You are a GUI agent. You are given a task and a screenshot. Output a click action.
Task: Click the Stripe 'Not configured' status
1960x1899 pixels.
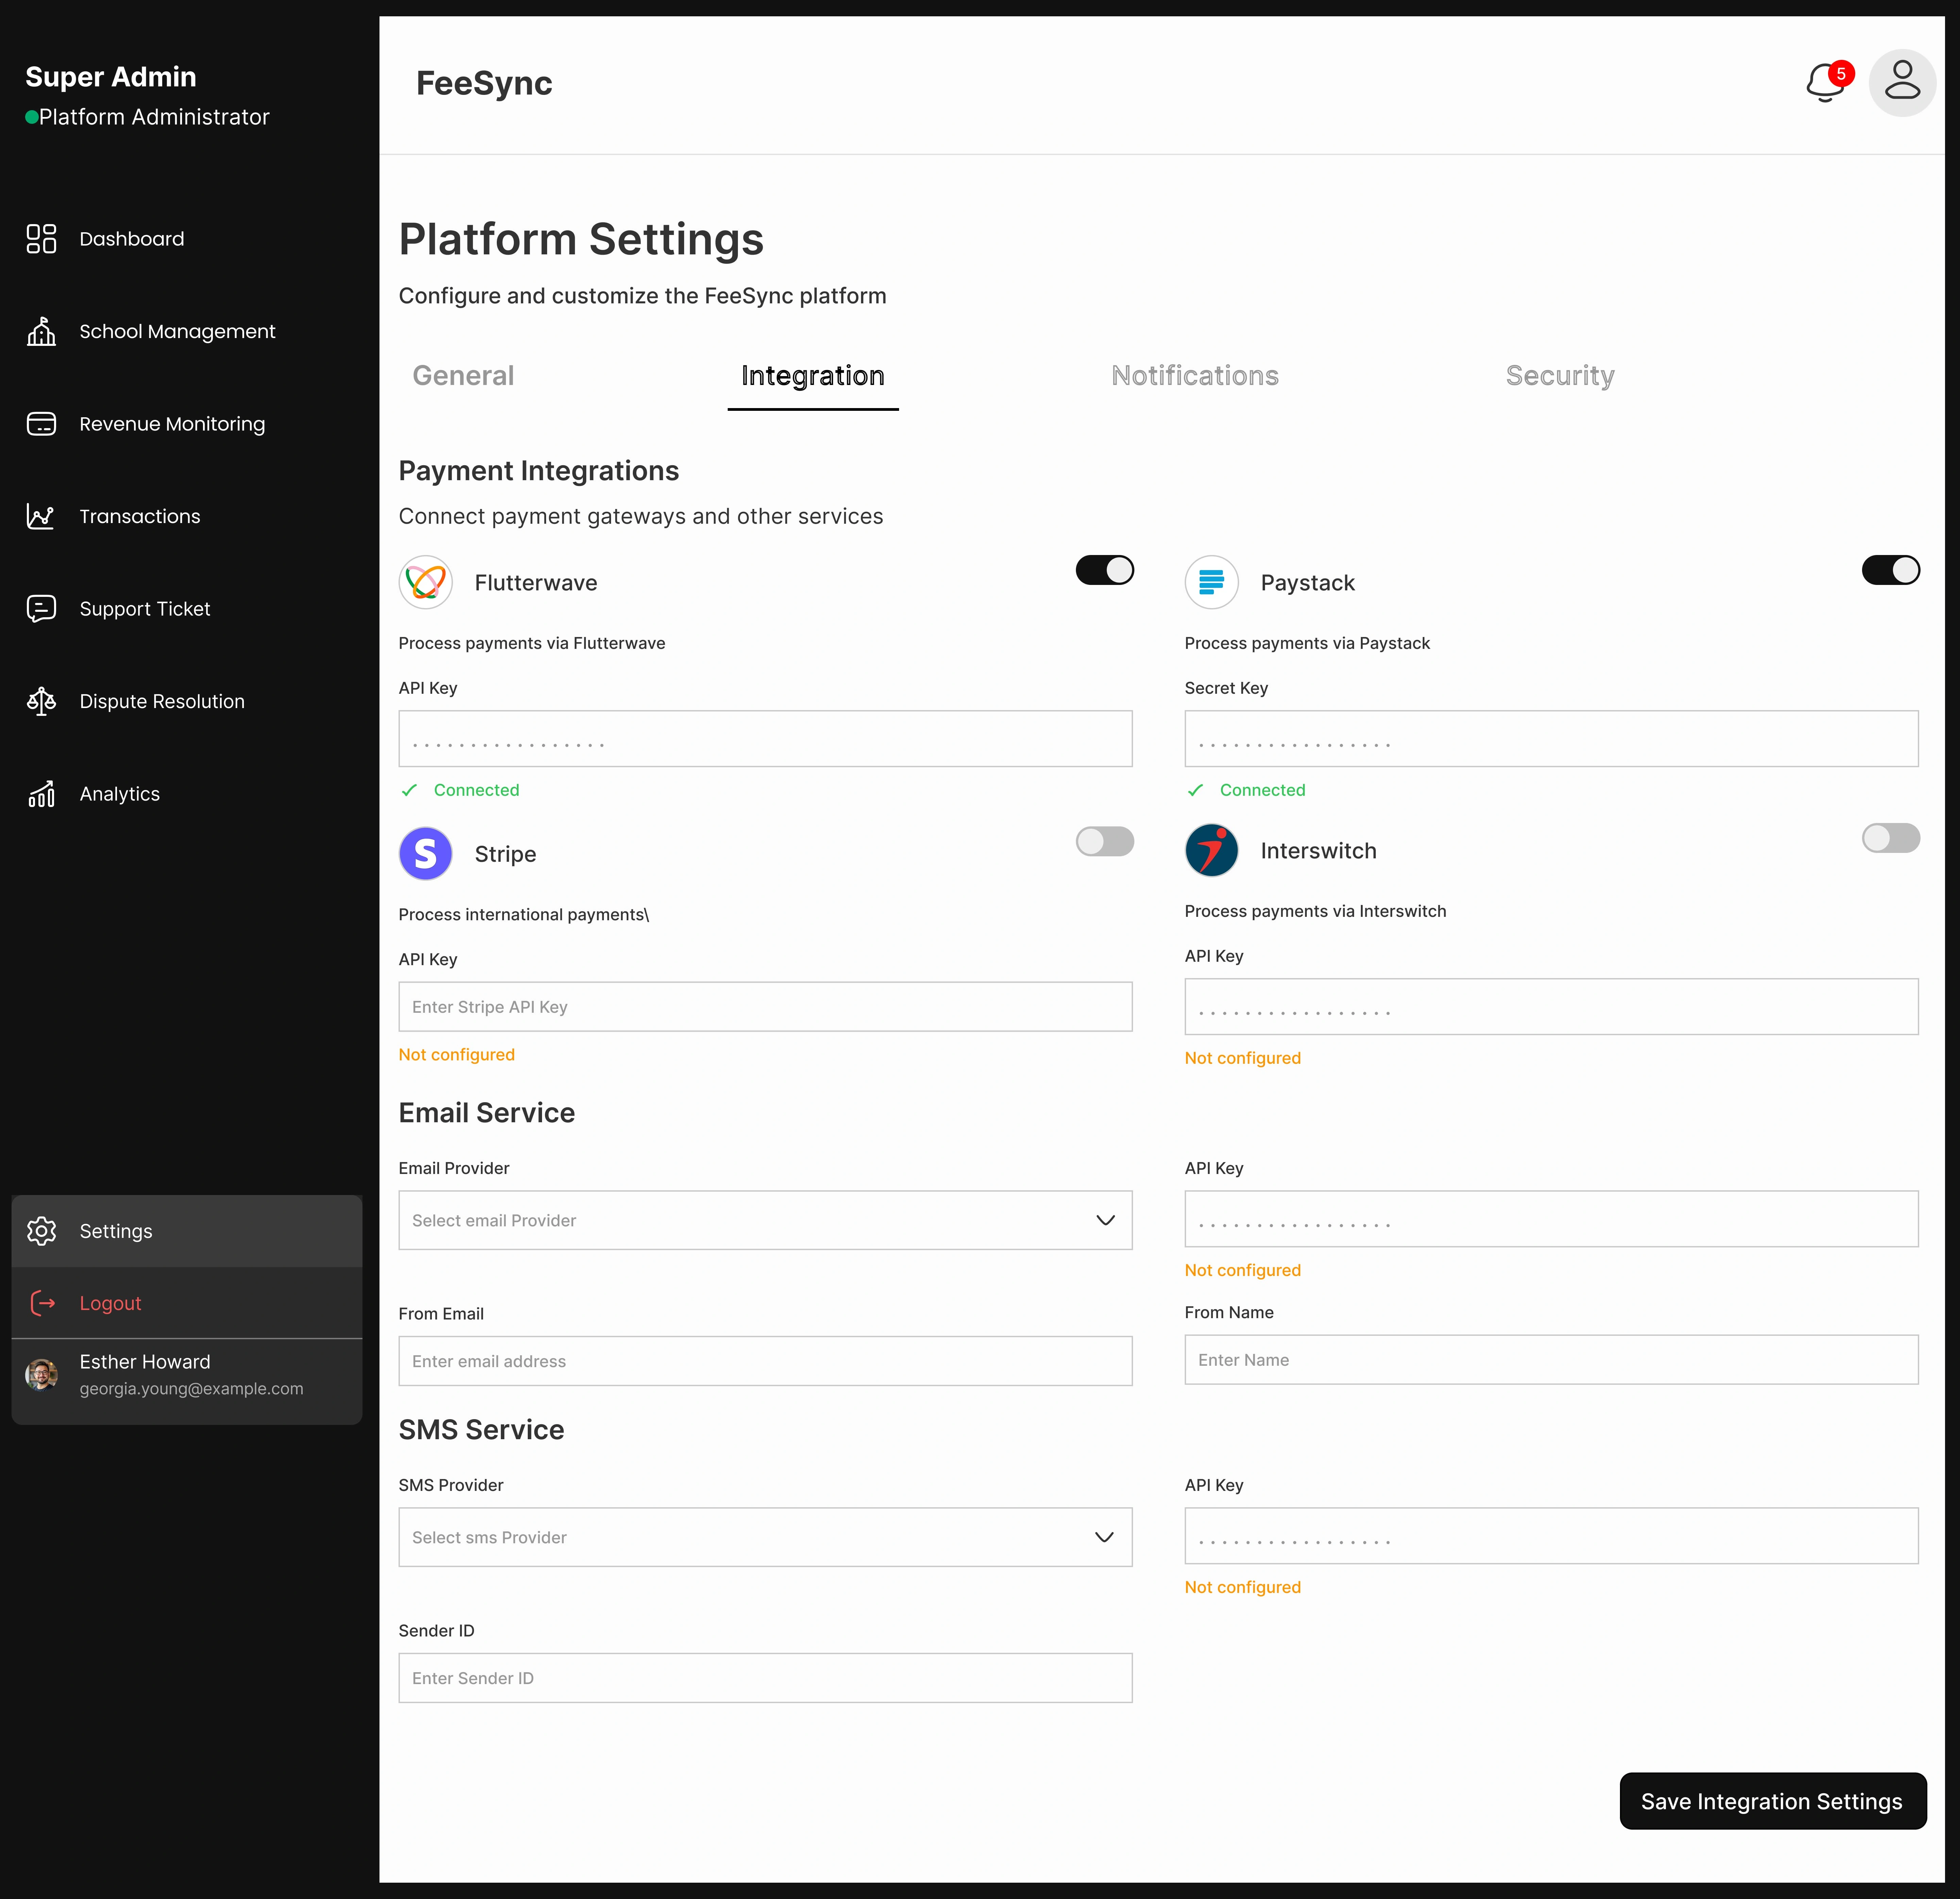point(457,1055)
